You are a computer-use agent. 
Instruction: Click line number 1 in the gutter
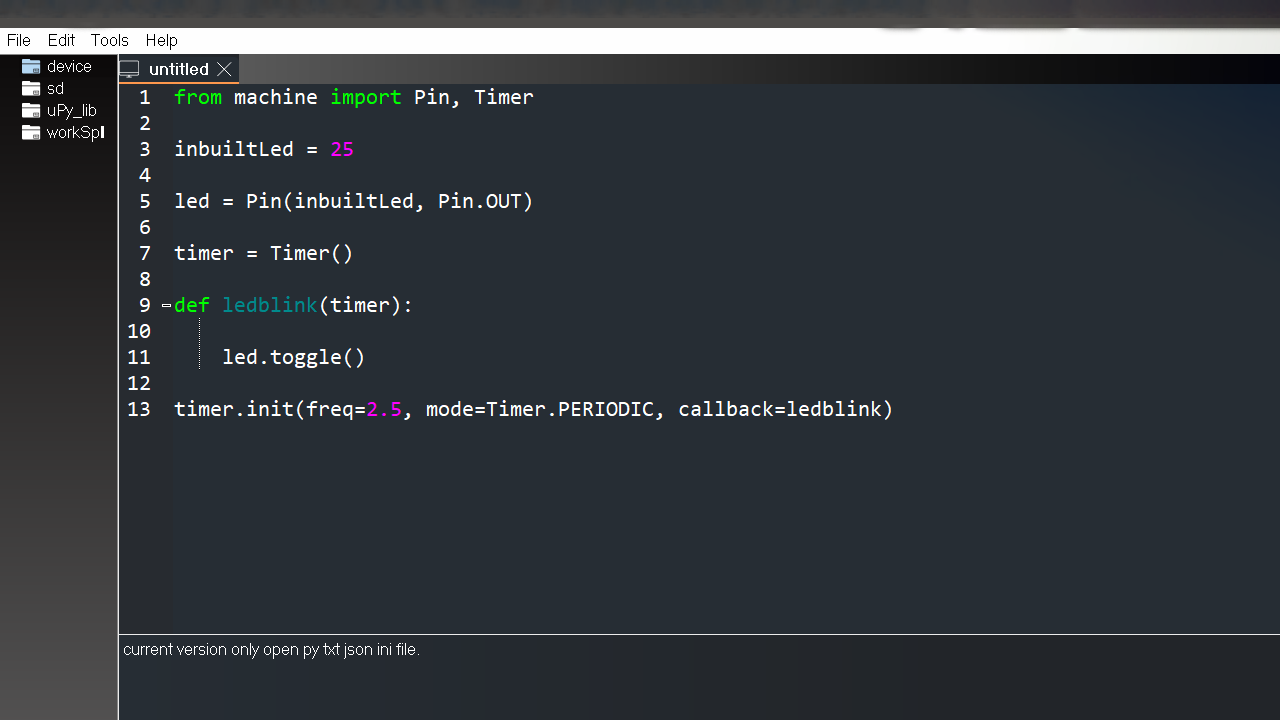(x=145, y=97)
